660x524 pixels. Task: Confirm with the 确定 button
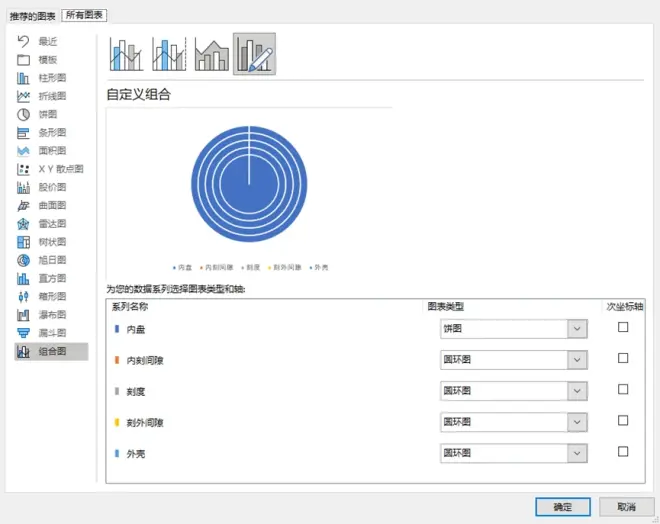coord(563,507)
